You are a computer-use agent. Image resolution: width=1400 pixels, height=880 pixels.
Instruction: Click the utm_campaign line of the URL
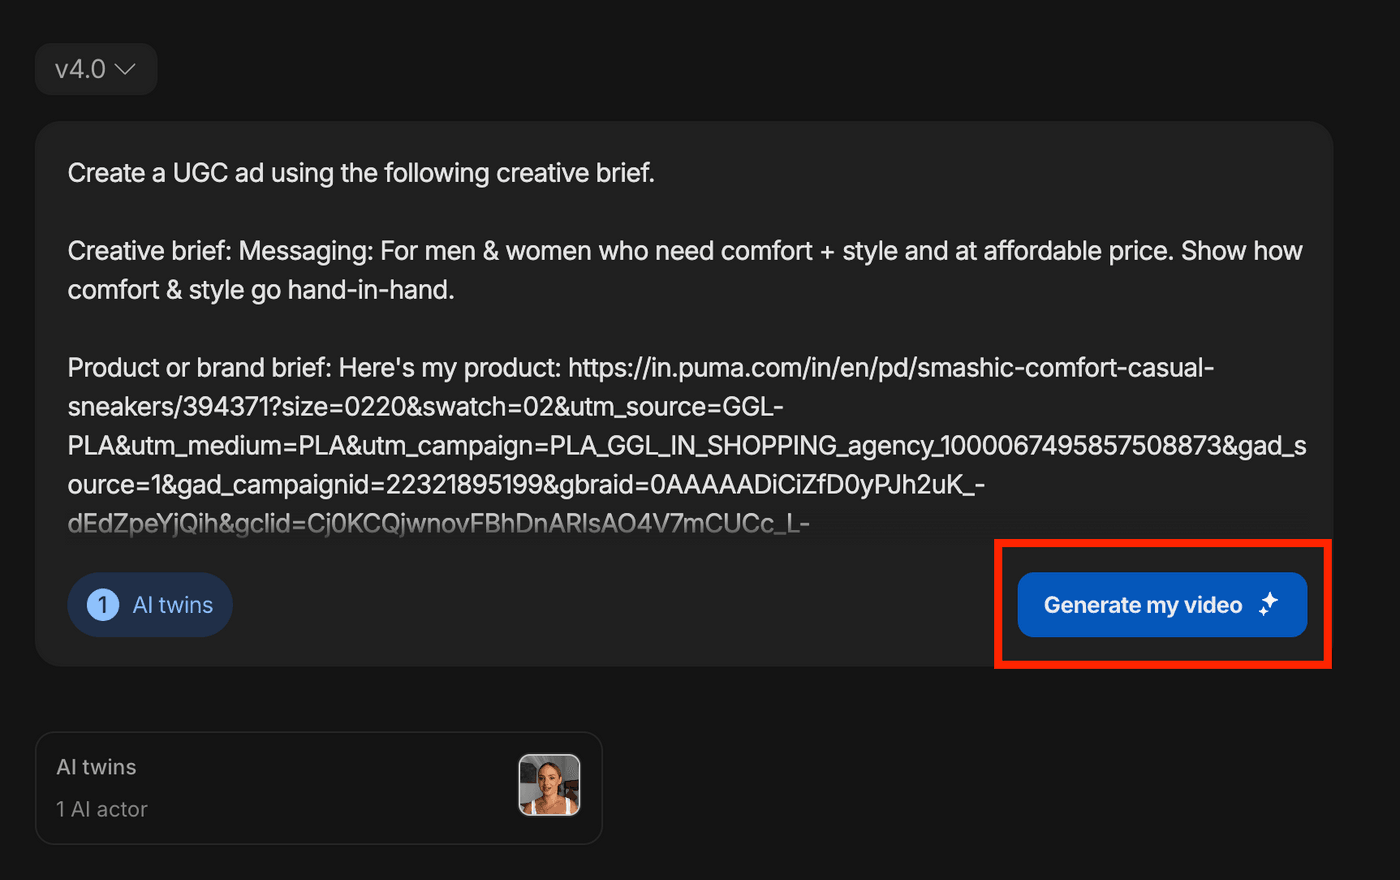click(x=686, y=446)
